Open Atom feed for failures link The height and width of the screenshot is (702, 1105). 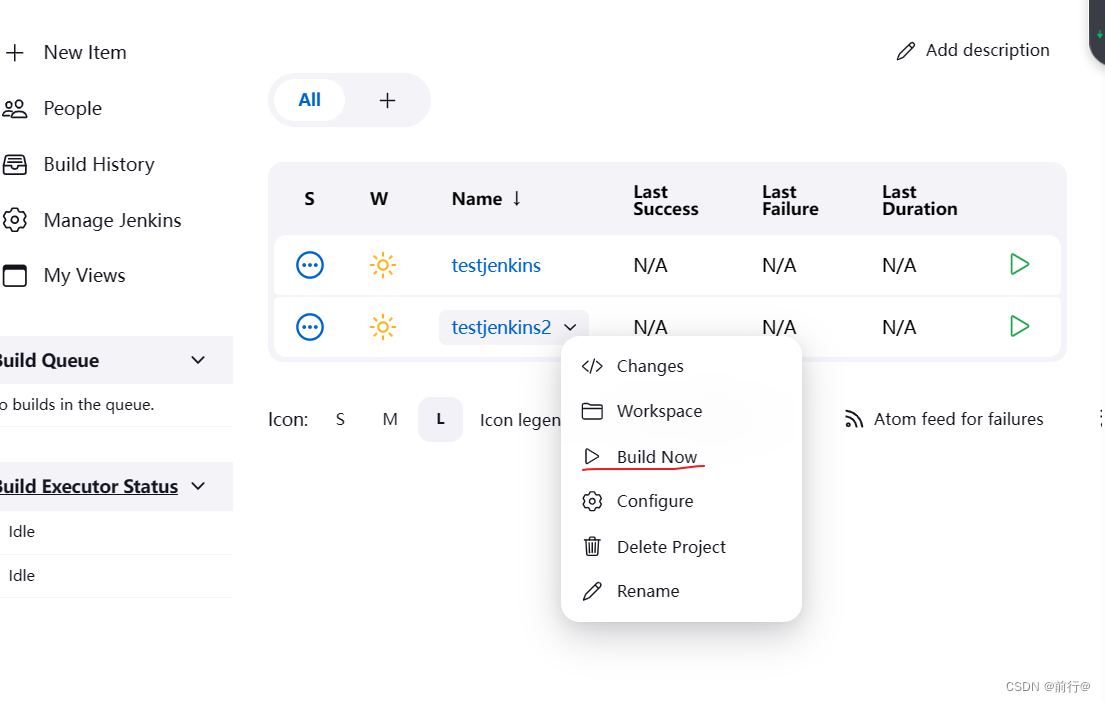[958, 419]
